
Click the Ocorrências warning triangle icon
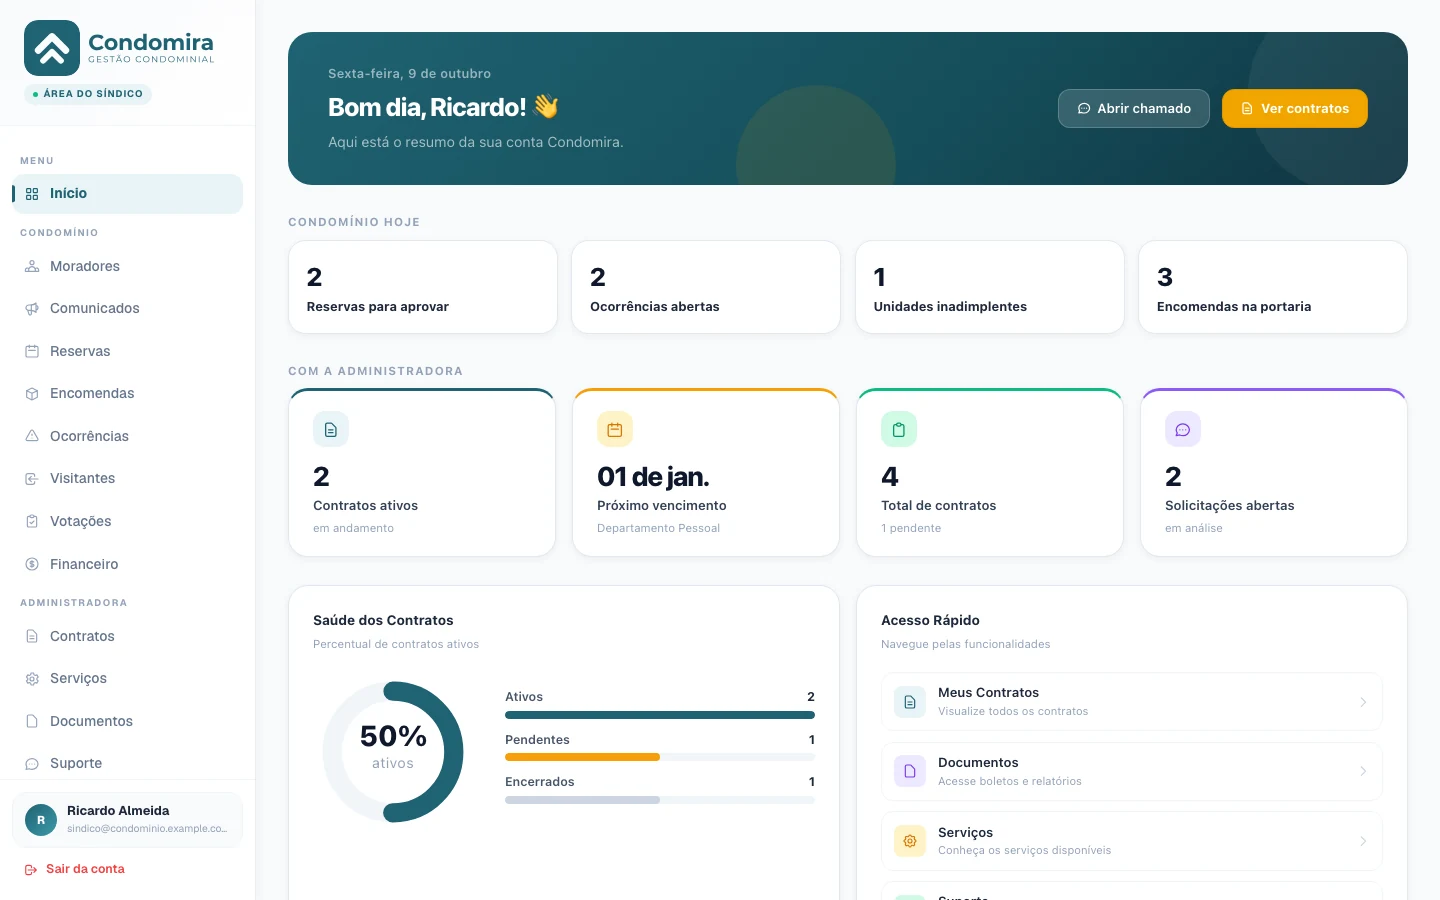click(x=32, y=436)
